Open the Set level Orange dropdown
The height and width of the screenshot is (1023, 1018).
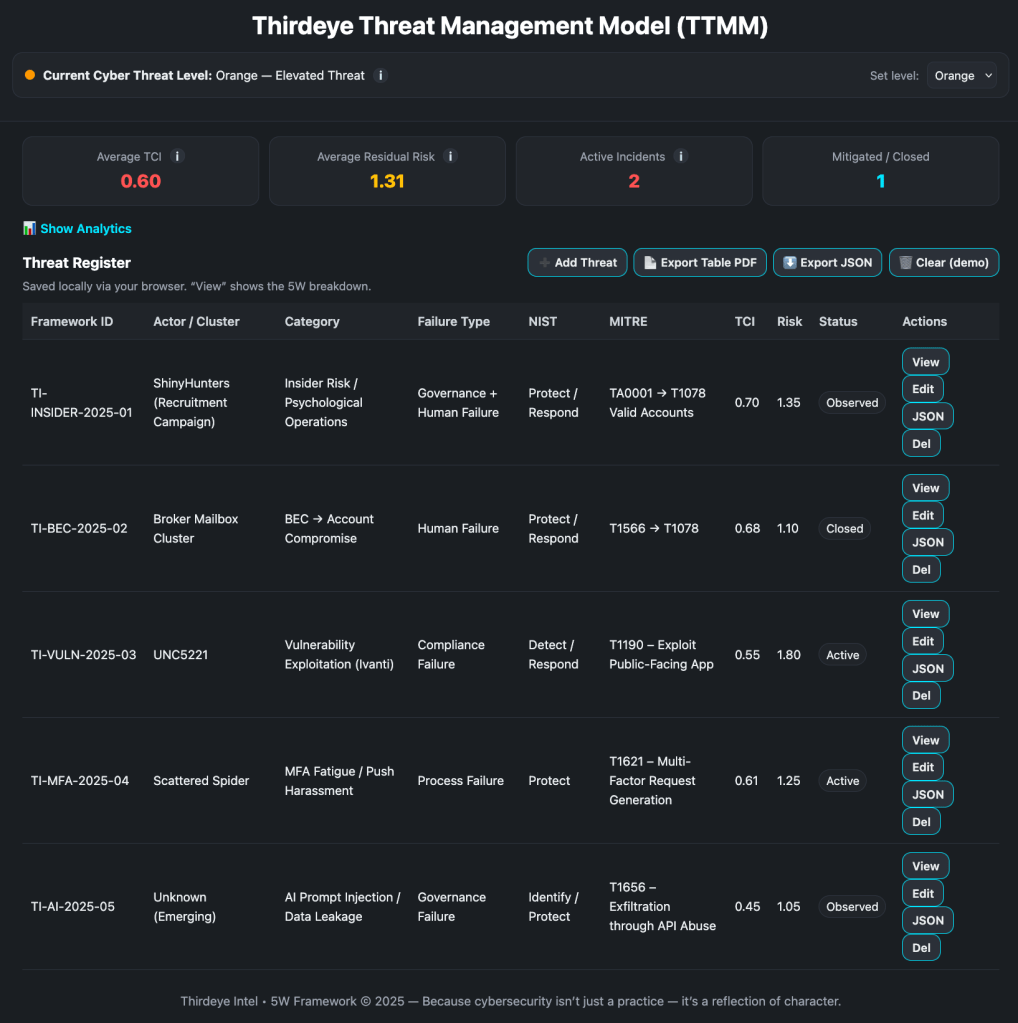[x=961, y=75]
